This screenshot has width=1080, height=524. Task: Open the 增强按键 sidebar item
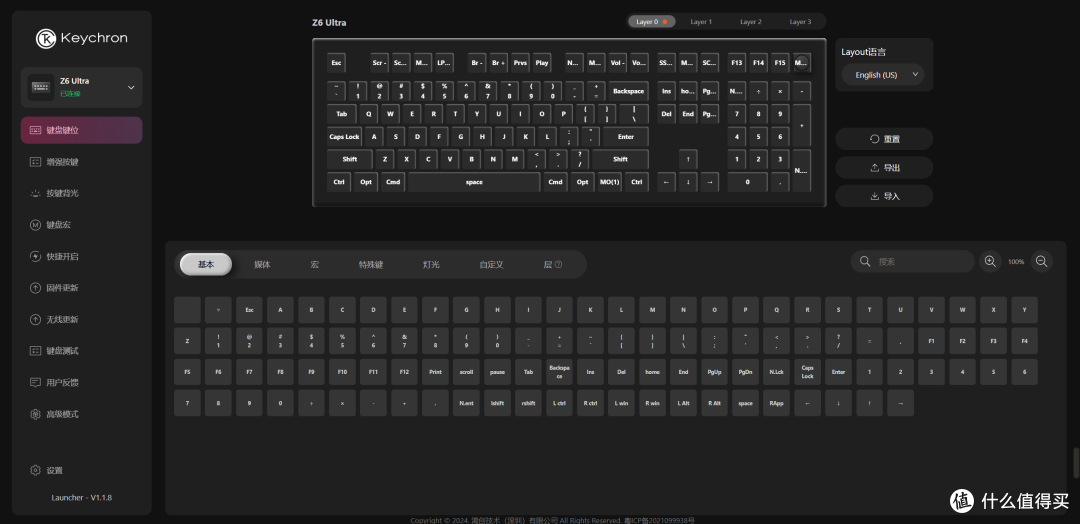[81, 162]
